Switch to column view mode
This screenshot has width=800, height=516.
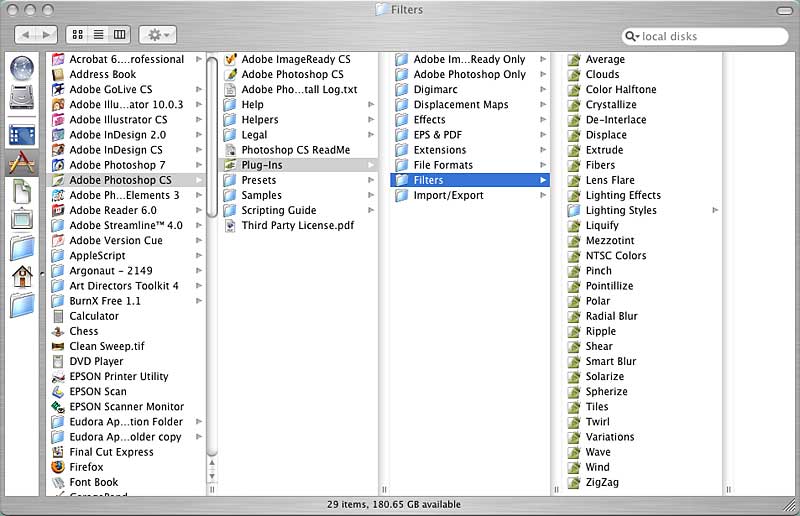pyautogui.click(x=120, y=35)
